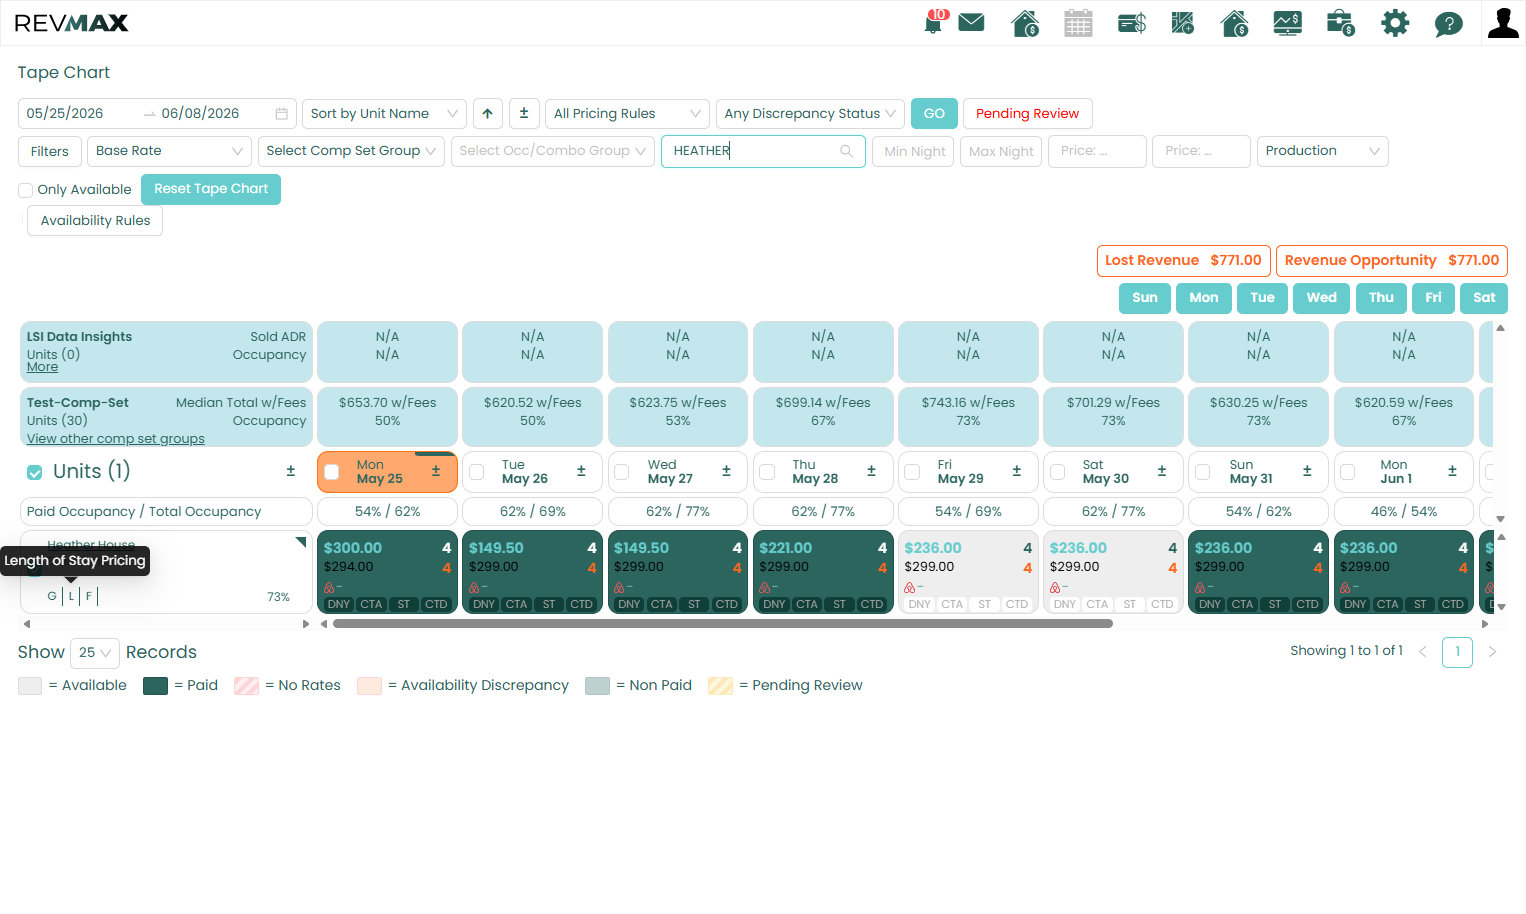1526x914 pixels.
Task: Click the plus-minus icon on Mon May 25
Action: [436, 471]
